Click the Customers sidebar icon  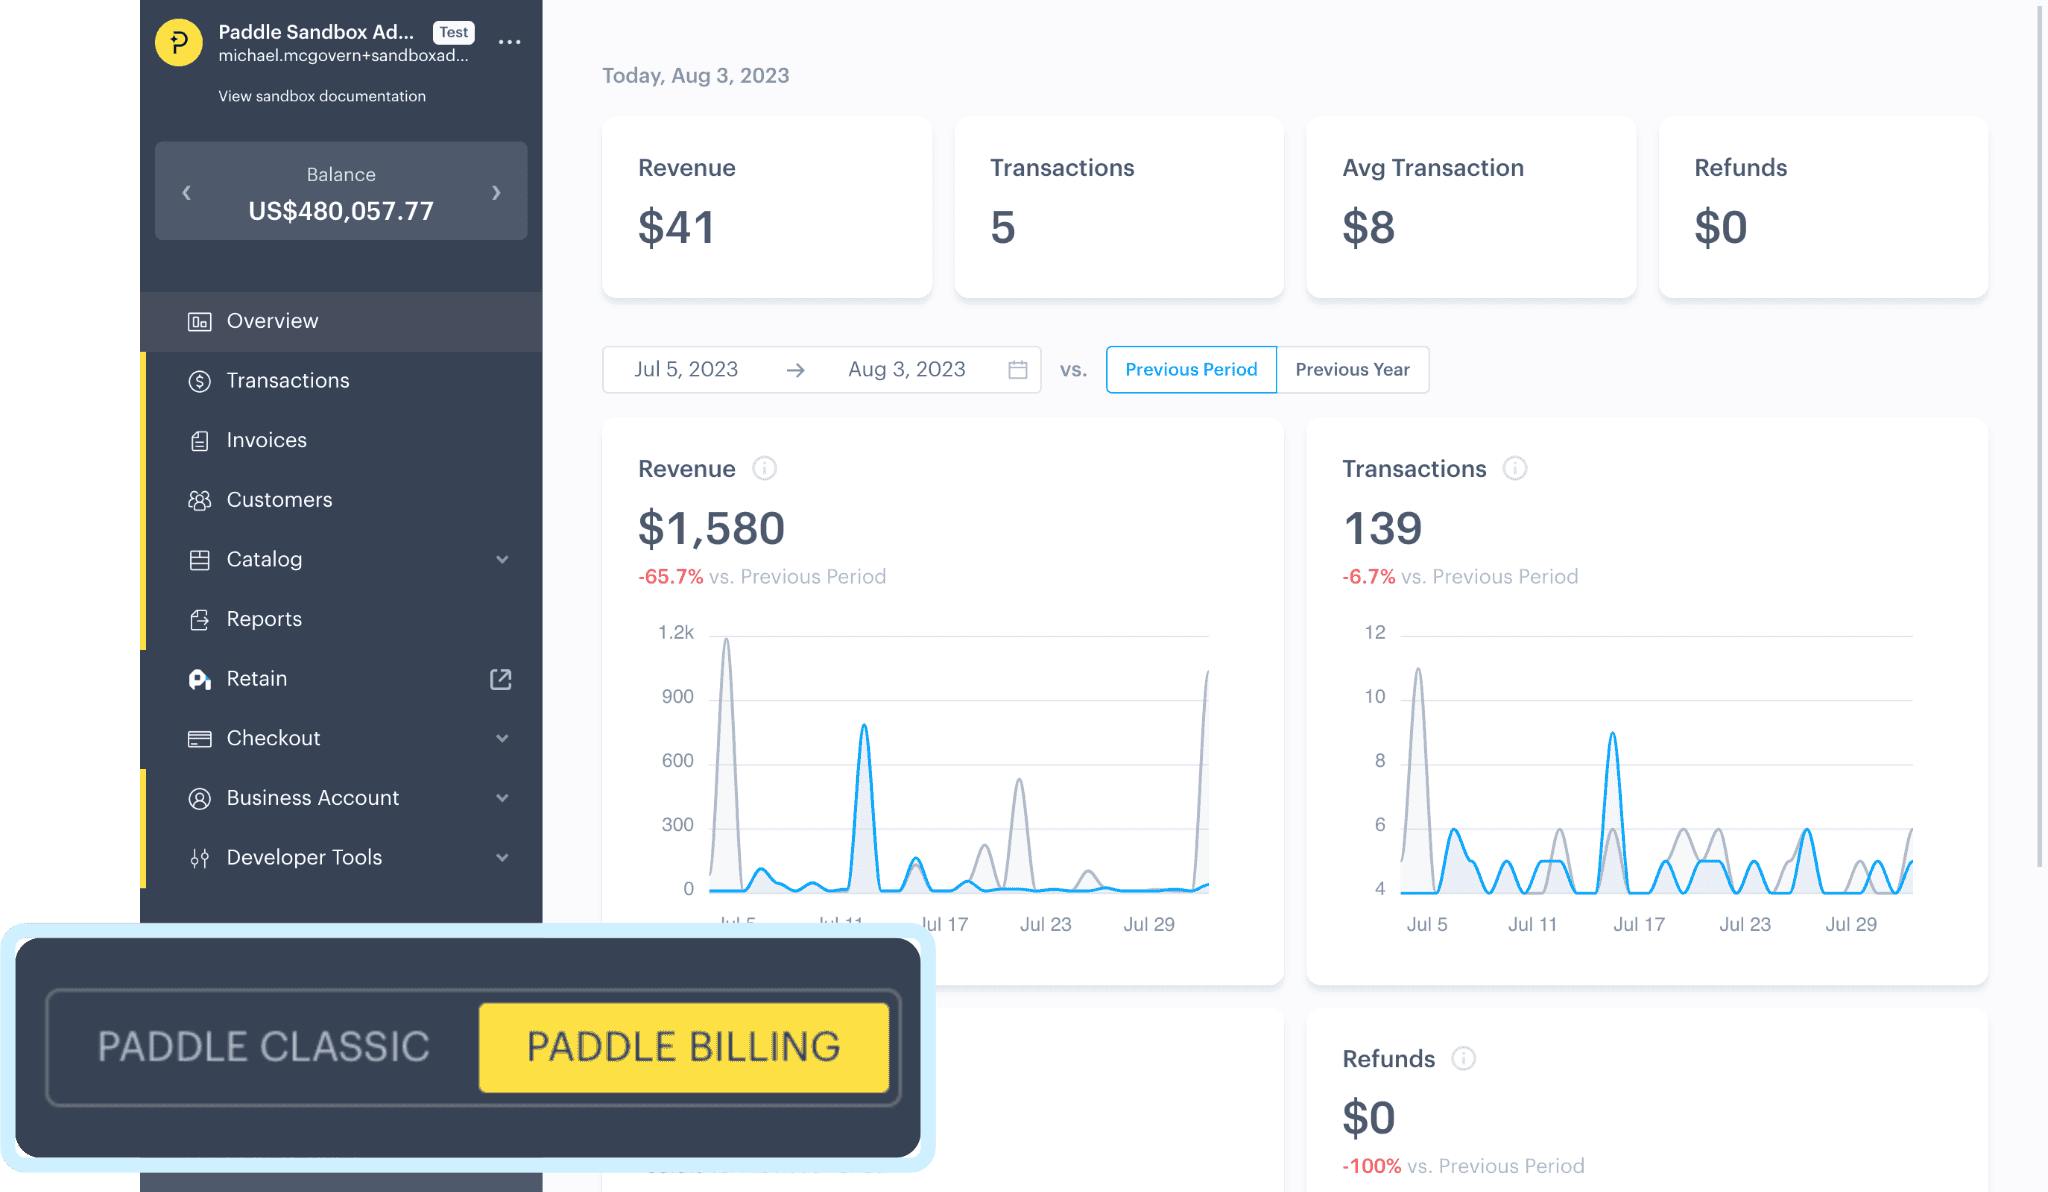pyautogui.click(x=200, y=500)
